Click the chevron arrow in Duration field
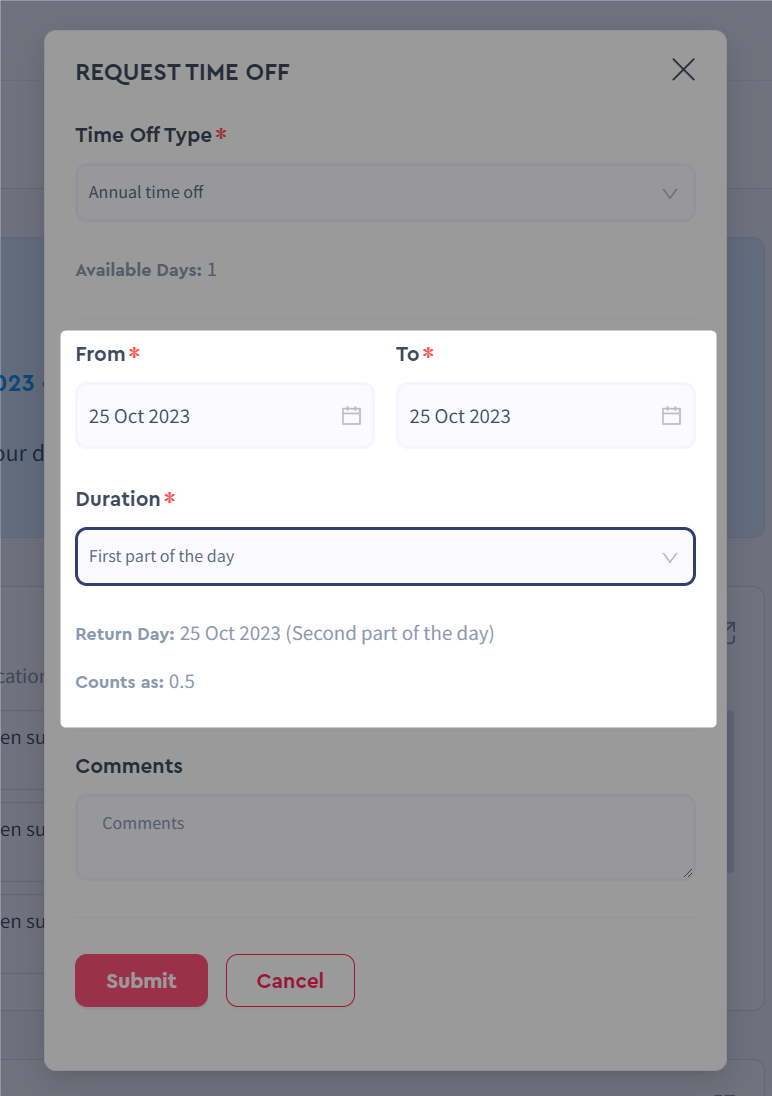This screenshot has height=1096, width=772. tap(670, 558)
